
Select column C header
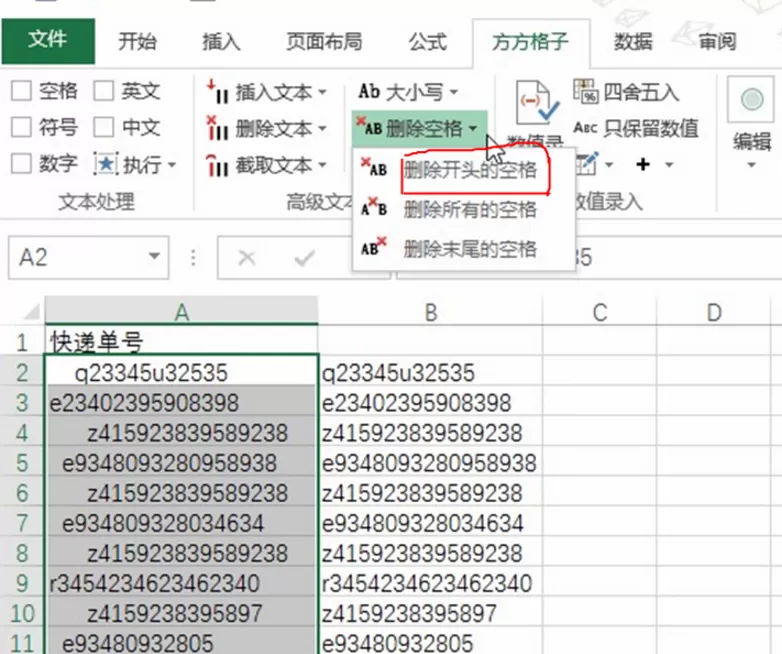599,312
